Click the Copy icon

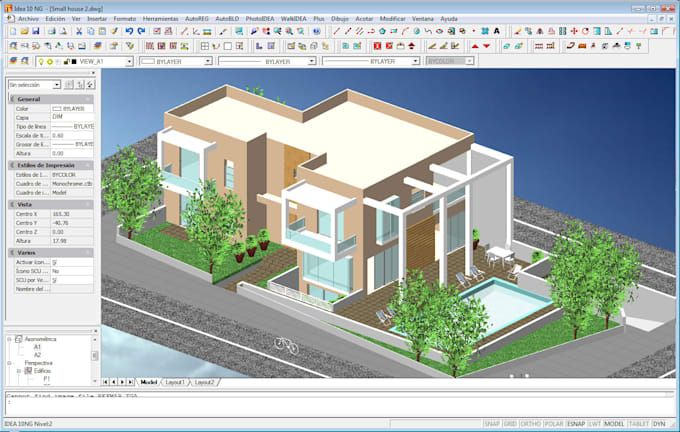pos(91,31)
